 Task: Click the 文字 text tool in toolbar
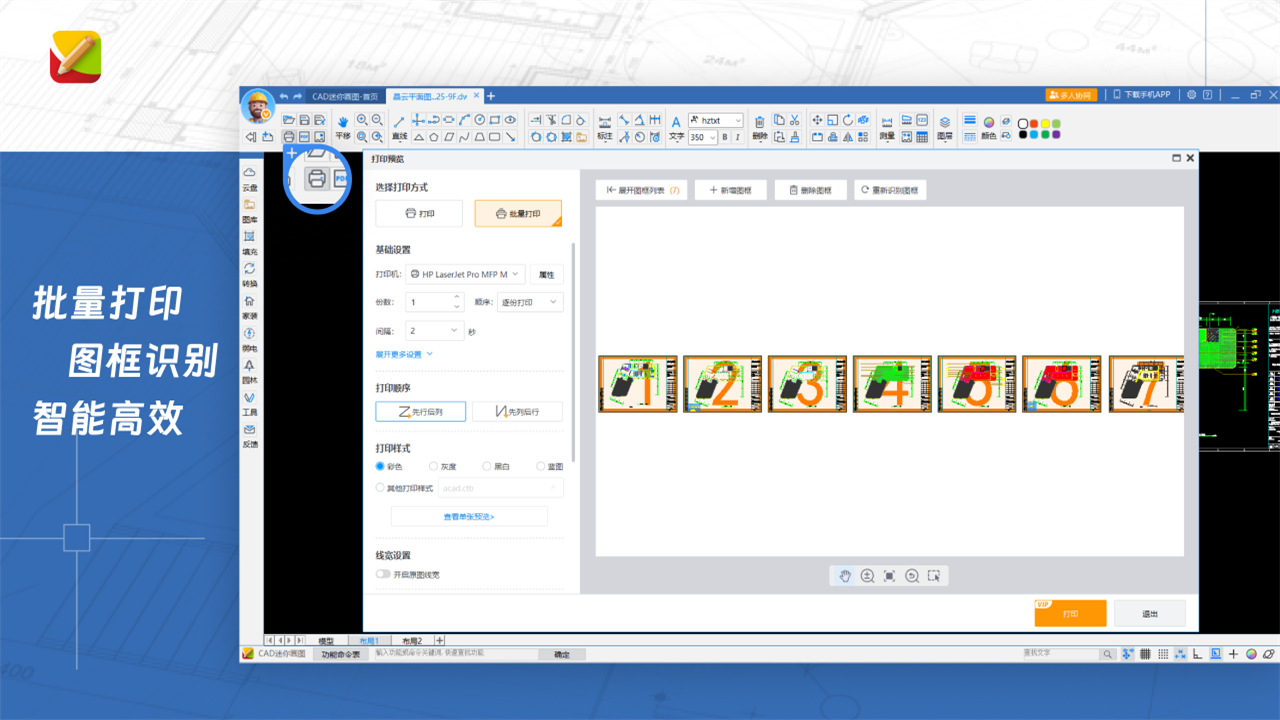point(676,127)
